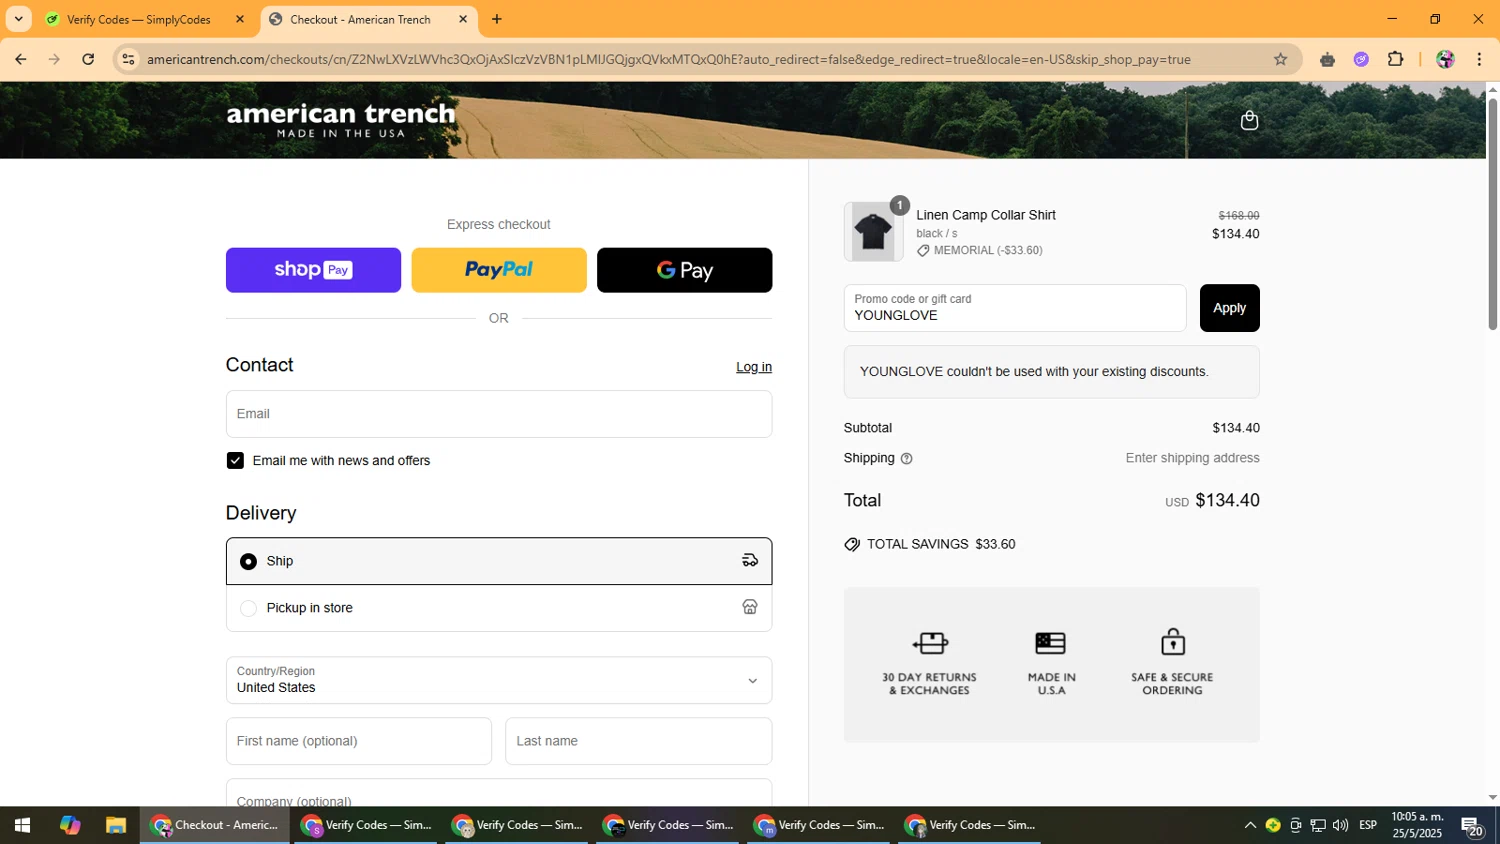Click the store pickup building icon
Image resolution: width=1500 pixels, height=844 pixels.
coord(750,607)
